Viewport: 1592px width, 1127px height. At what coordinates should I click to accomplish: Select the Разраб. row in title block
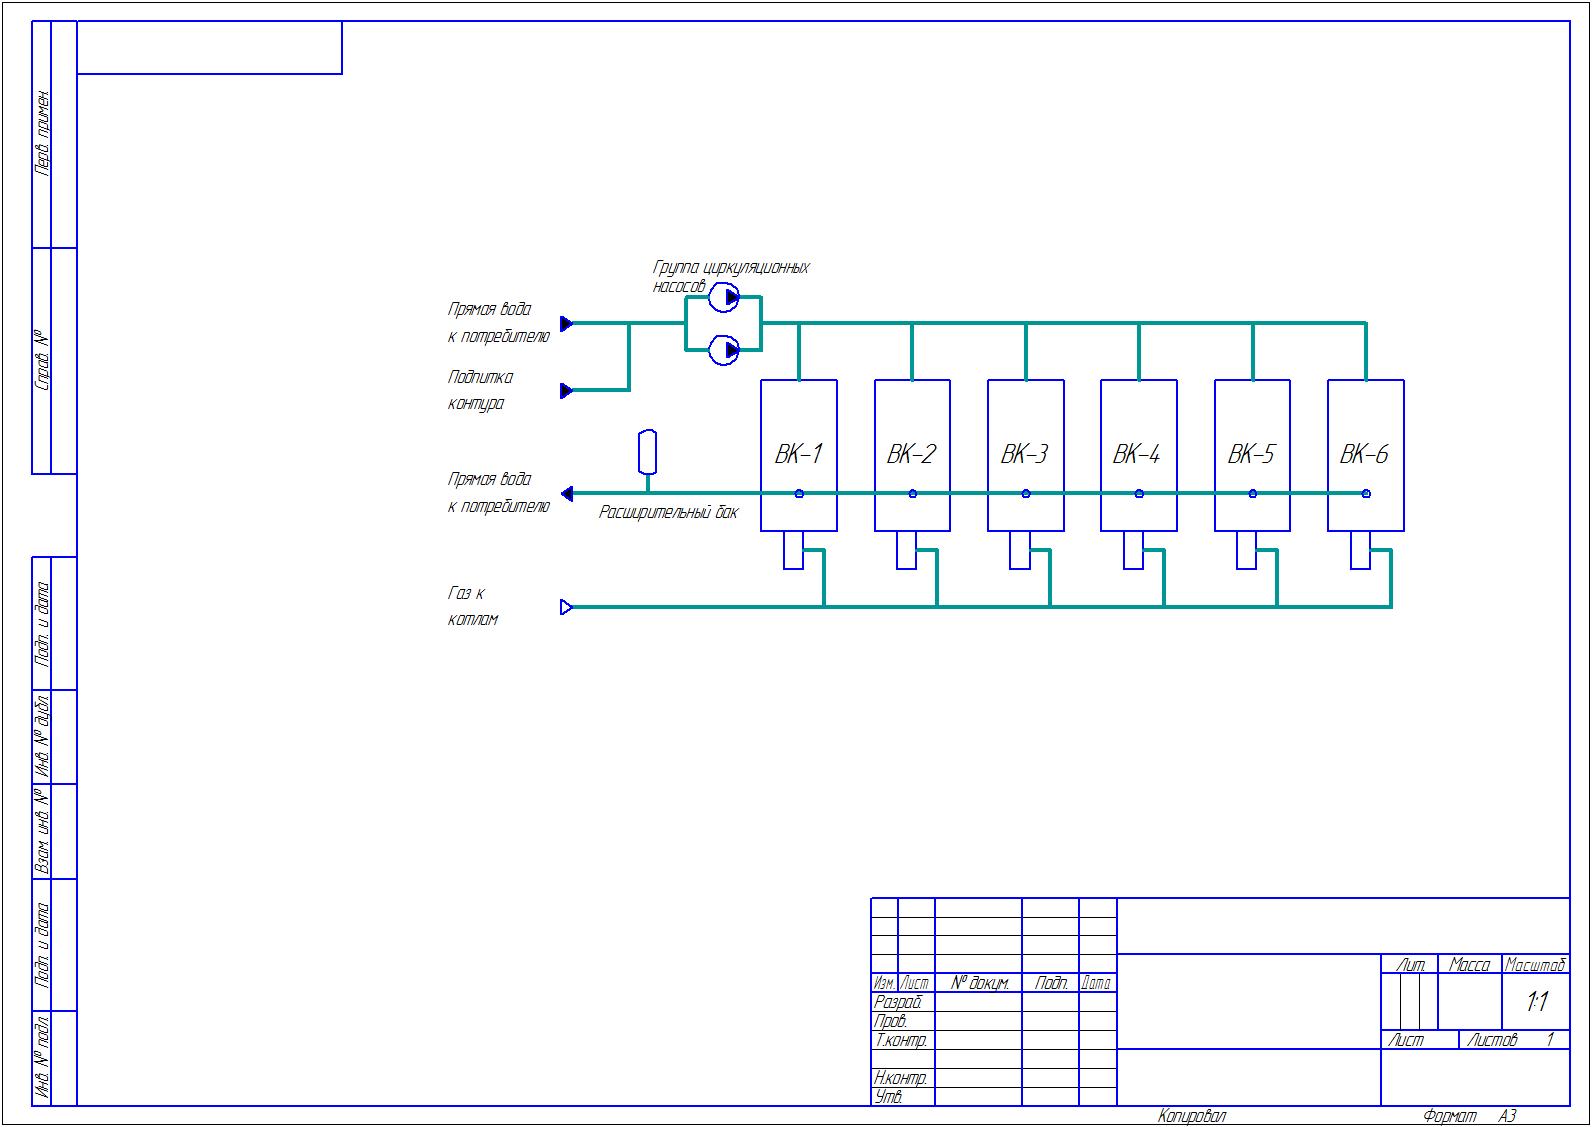point(898,1002)
